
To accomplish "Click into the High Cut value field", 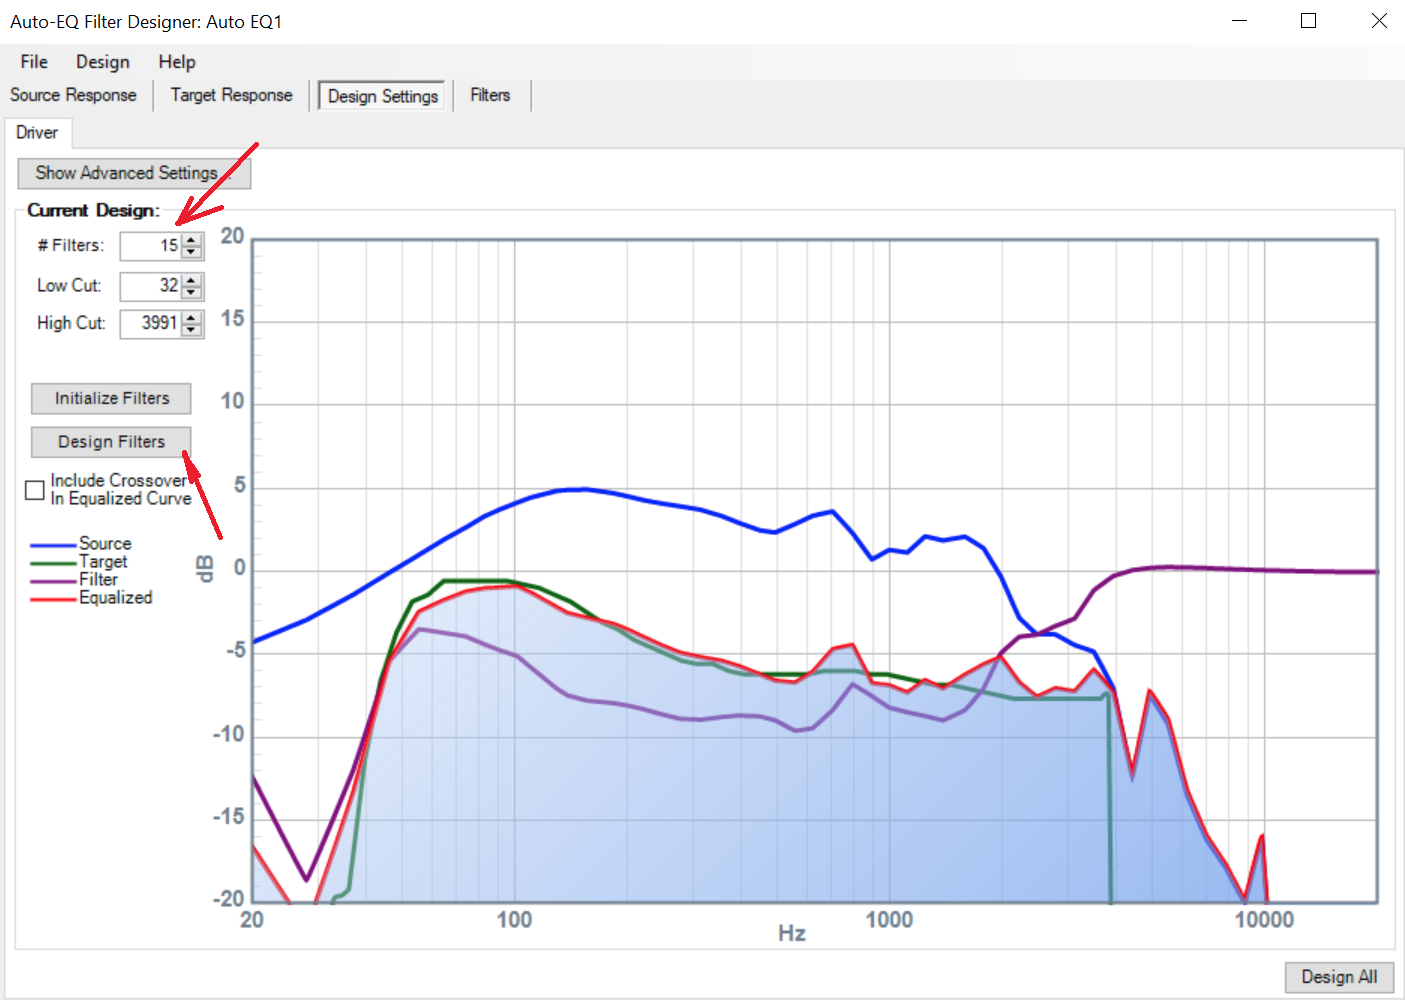I will (x=150, y=324).
